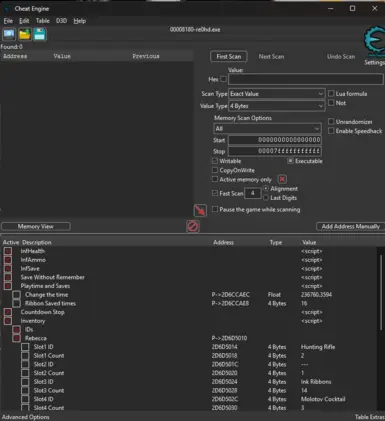385x421 pixels.
Task: Toggle the Writable checkbox
Action: (x=215, y=161)
